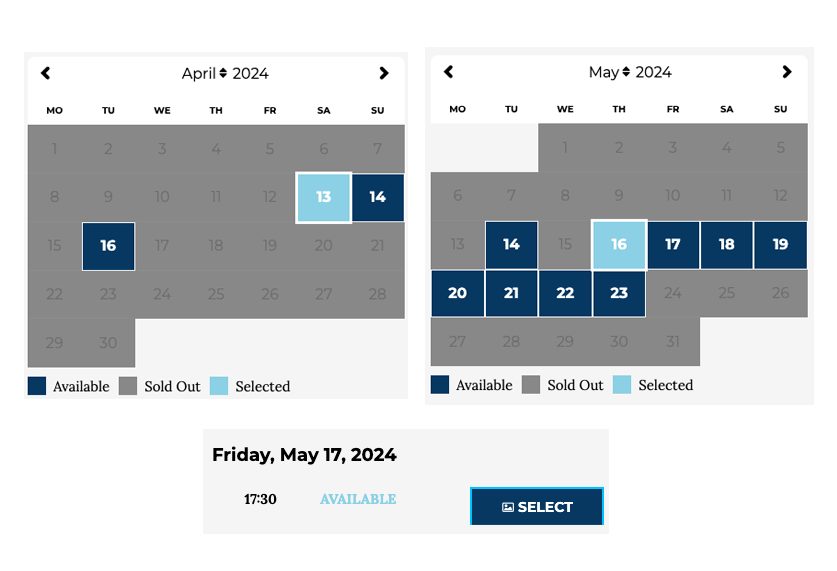The height and width of the screenshot is (571, 837).
Task: Select May 17 available date
Action: pos(673,244)
